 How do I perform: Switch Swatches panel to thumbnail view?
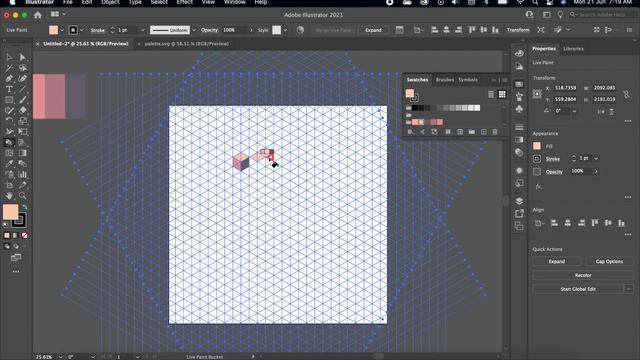coord(502,94)
